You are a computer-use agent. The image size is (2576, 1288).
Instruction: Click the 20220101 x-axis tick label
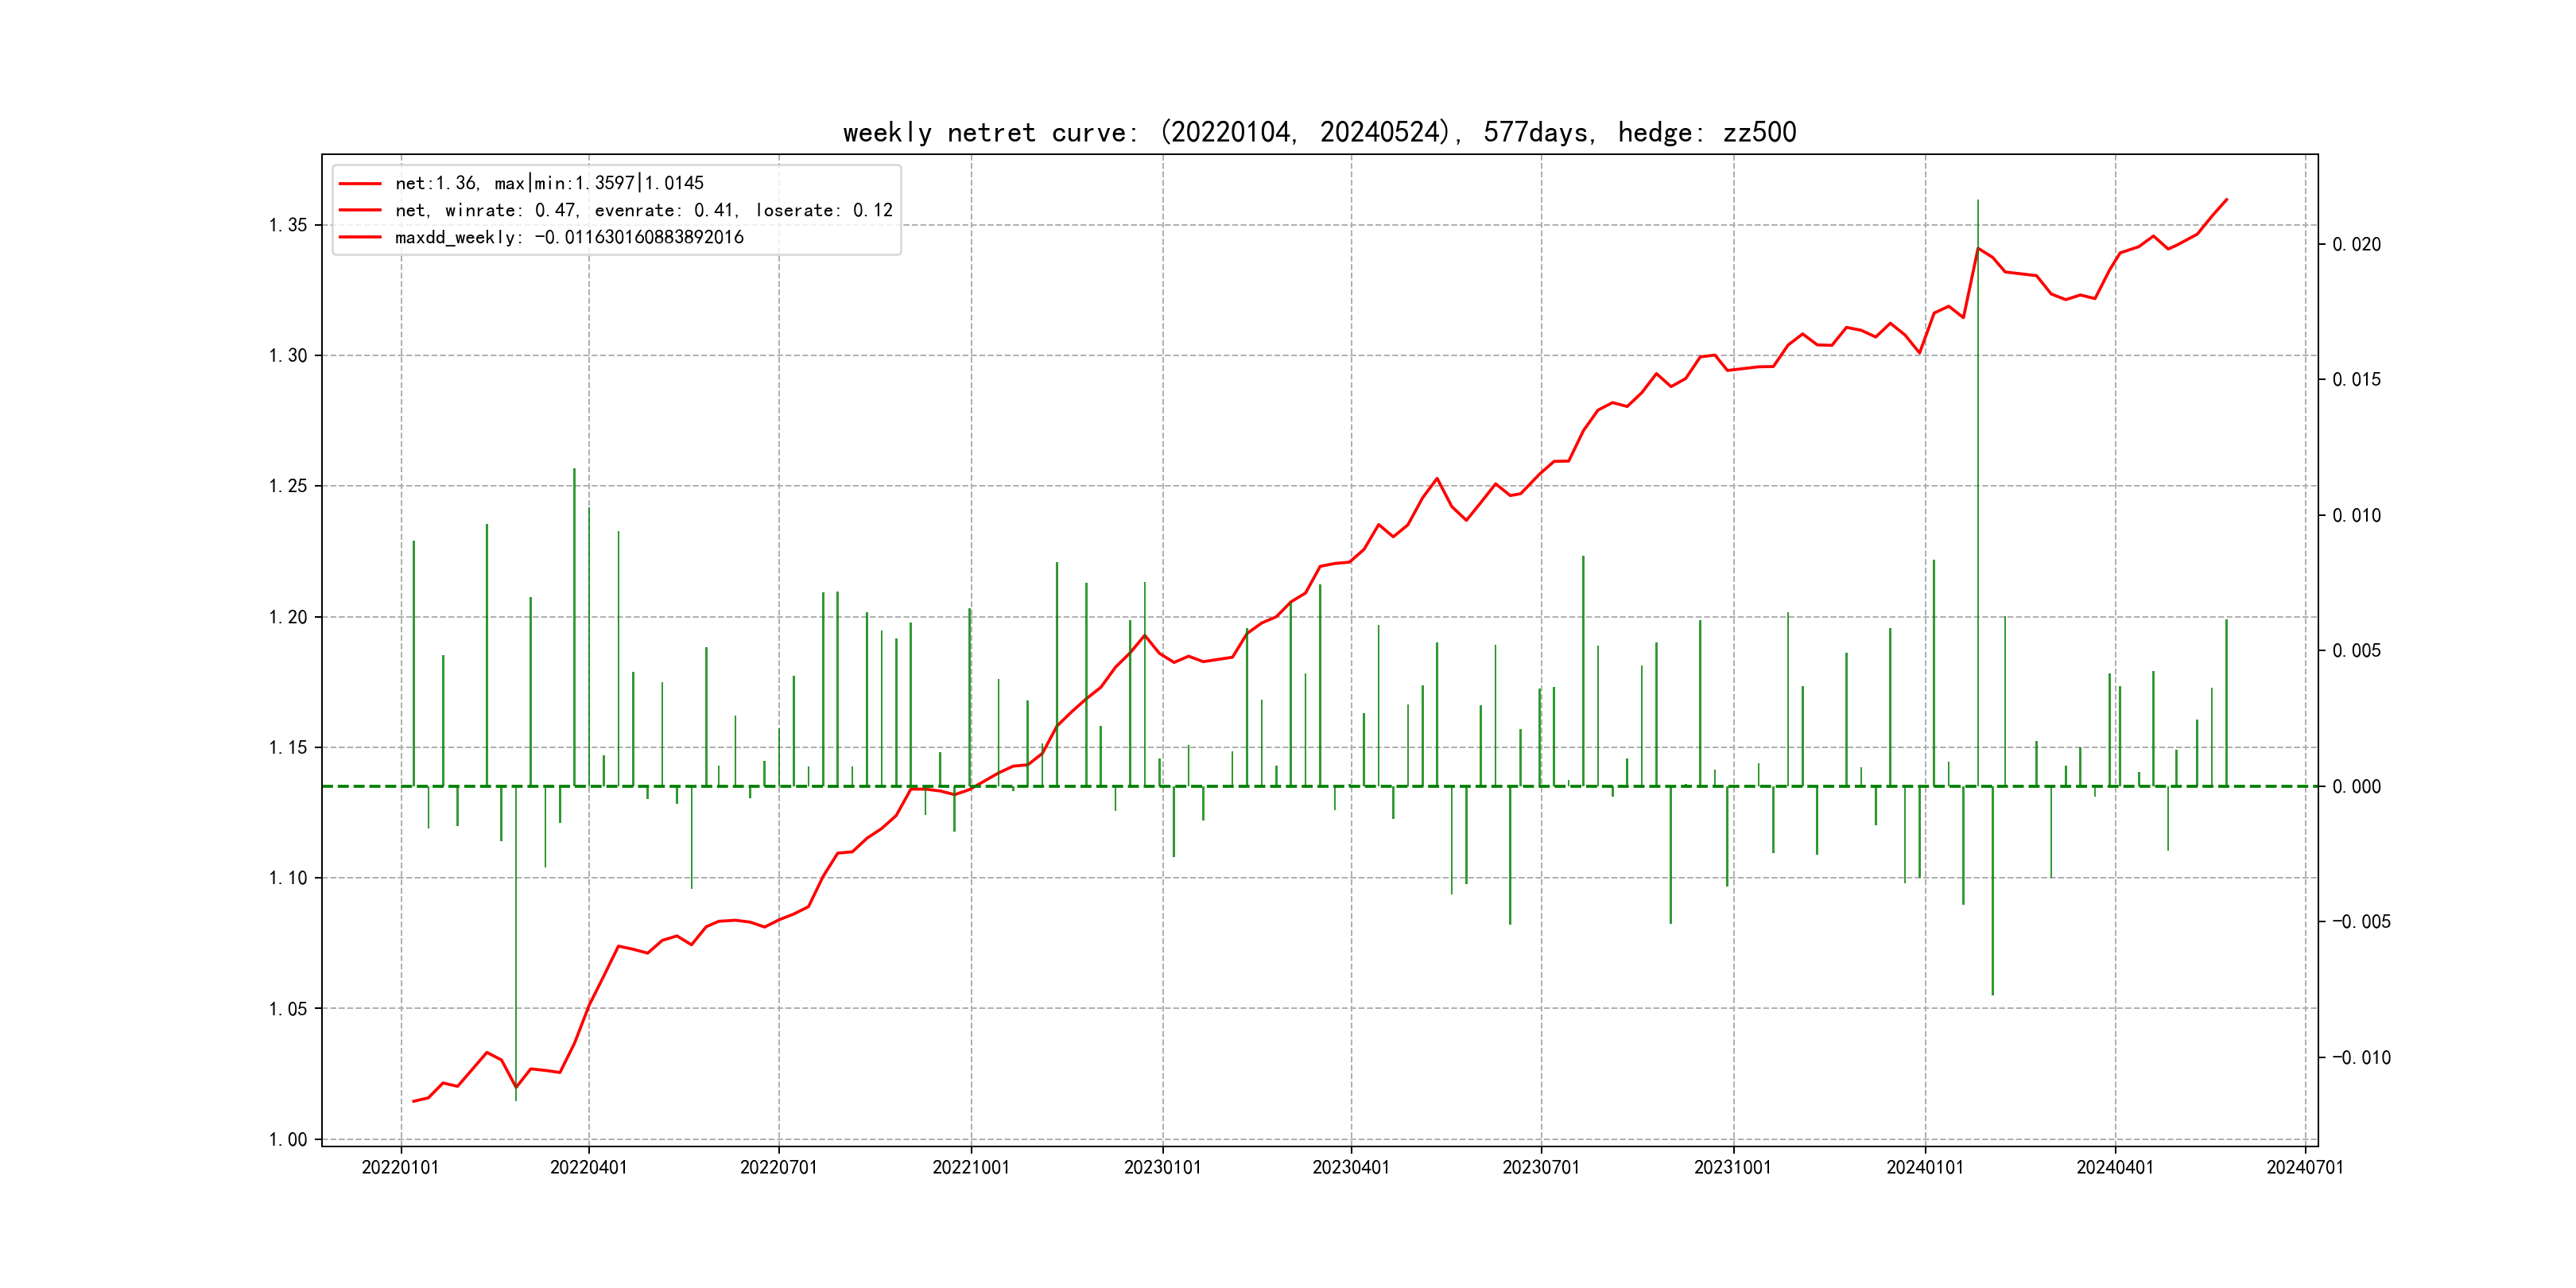click(x=400, y=1167)
